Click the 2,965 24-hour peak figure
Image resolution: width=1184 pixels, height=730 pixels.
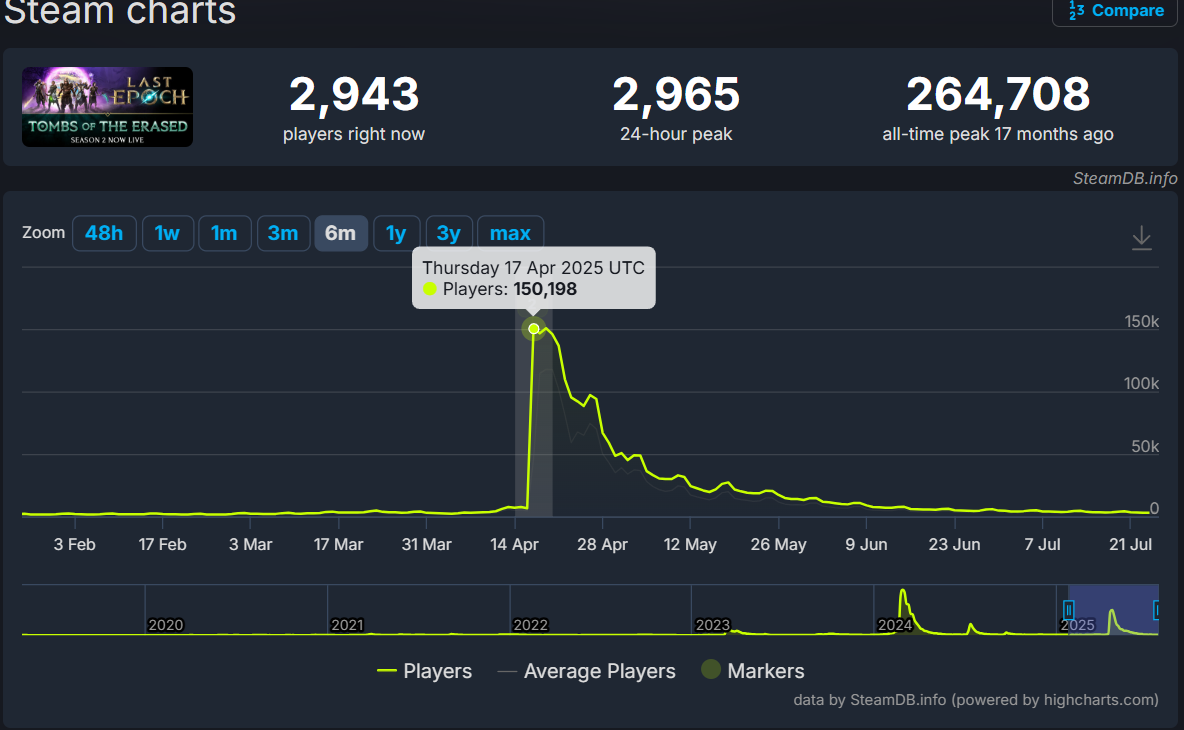676,94
